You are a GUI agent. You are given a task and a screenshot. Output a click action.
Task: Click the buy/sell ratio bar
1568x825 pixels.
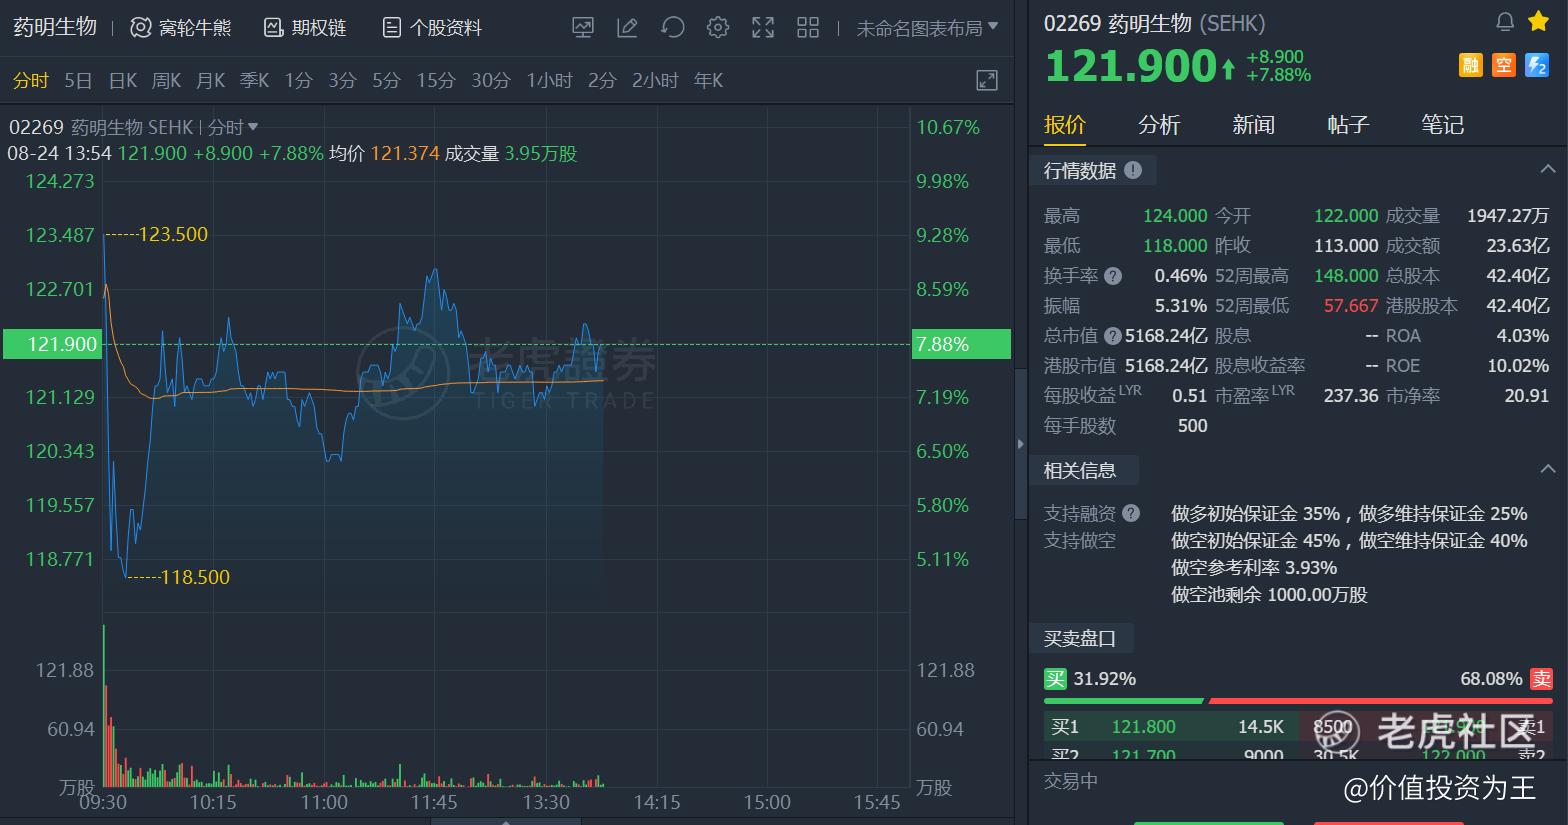1298,701
